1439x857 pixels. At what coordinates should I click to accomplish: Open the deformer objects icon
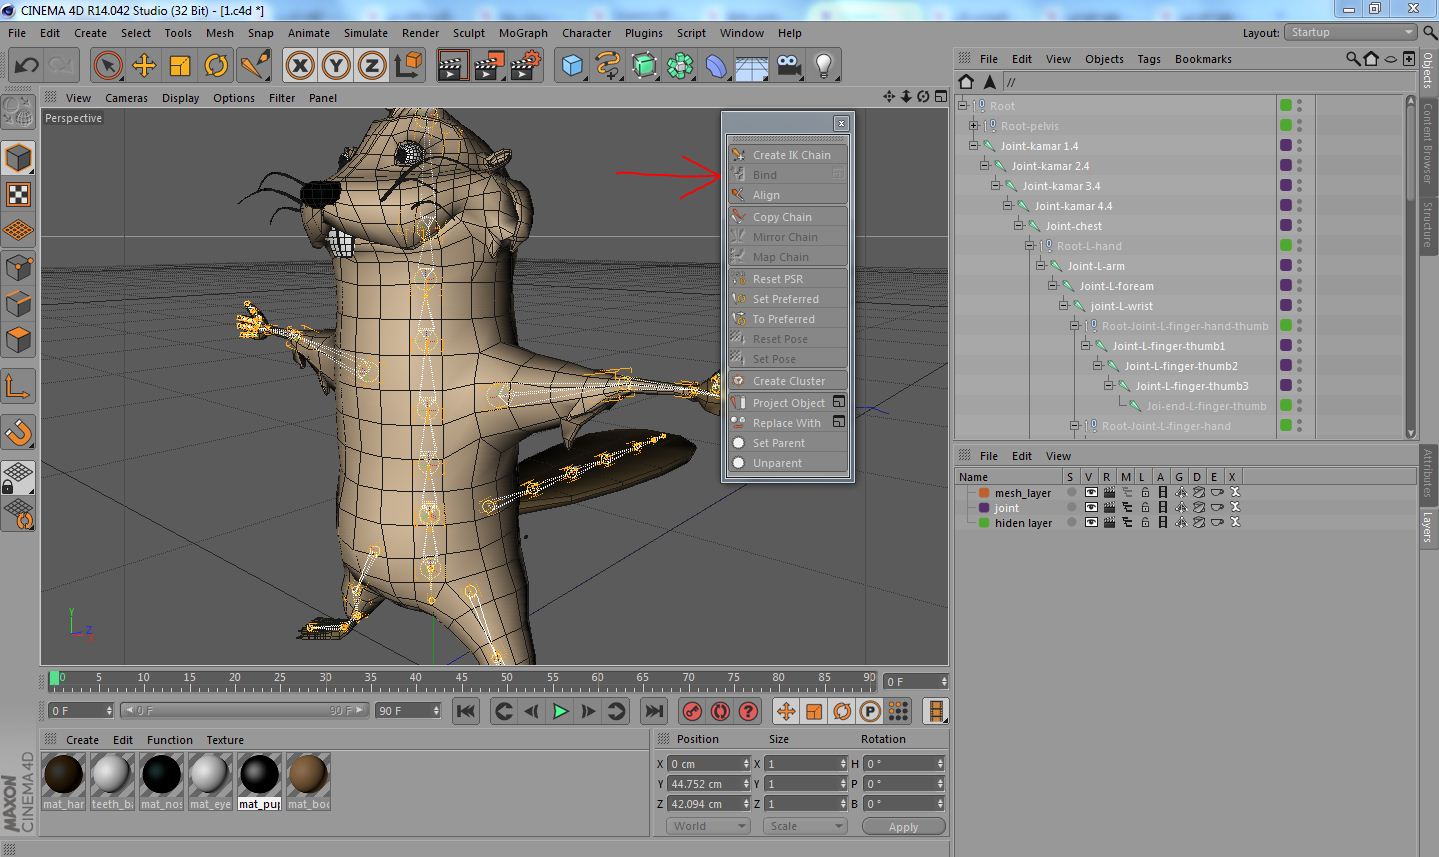[716, 66]
